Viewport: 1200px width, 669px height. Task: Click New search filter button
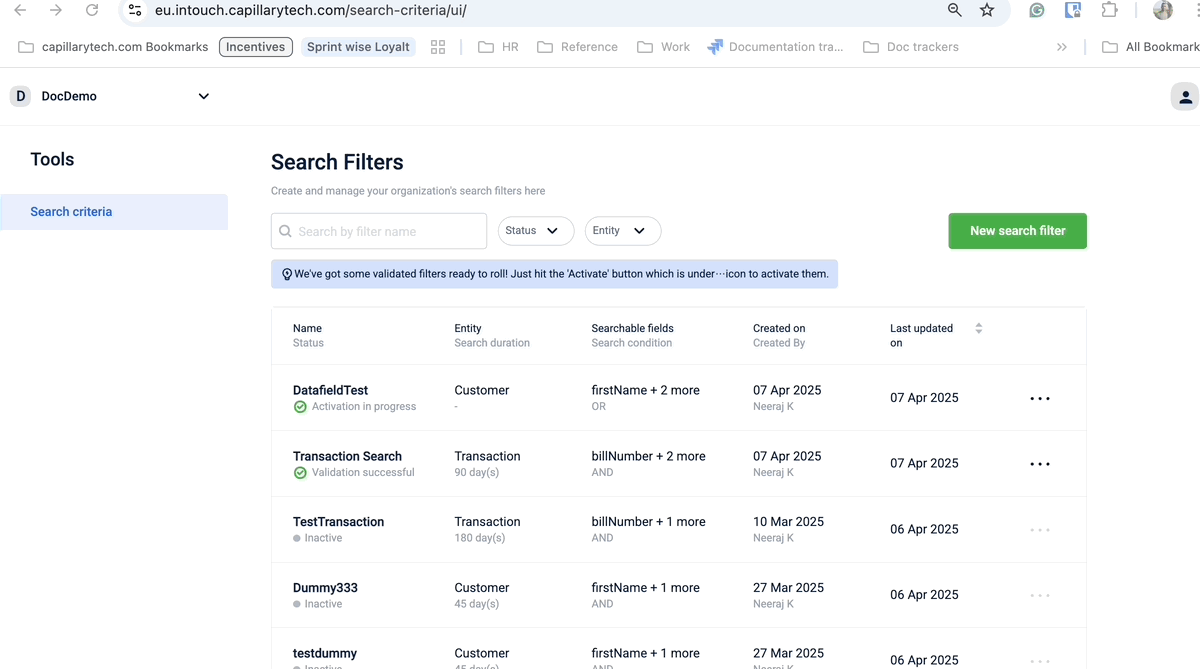[1017, 231]
